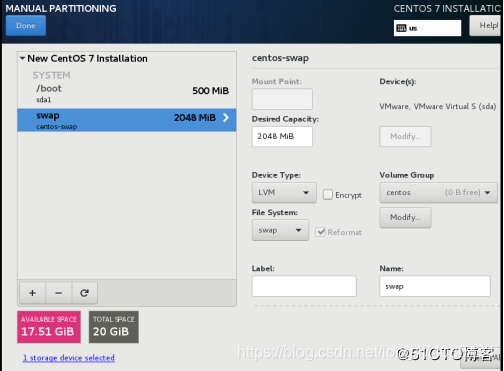The height and width of the screenshot is (371, 504).
Task: Edit the Name field containing swap
Action: click(435, 286)
